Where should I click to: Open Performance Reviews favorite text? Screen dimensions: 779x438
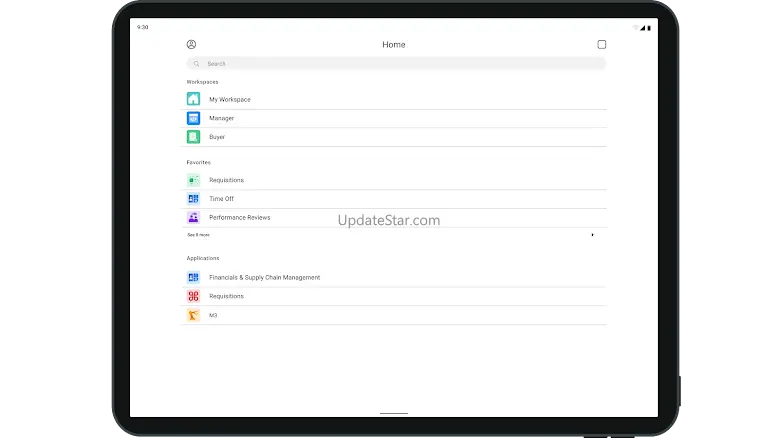[239, 218]
